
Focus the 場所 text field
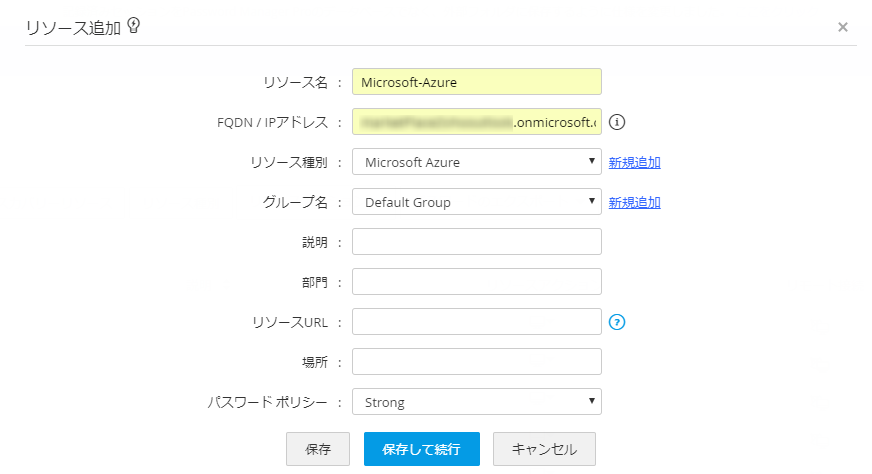click(x=476, y=362)
